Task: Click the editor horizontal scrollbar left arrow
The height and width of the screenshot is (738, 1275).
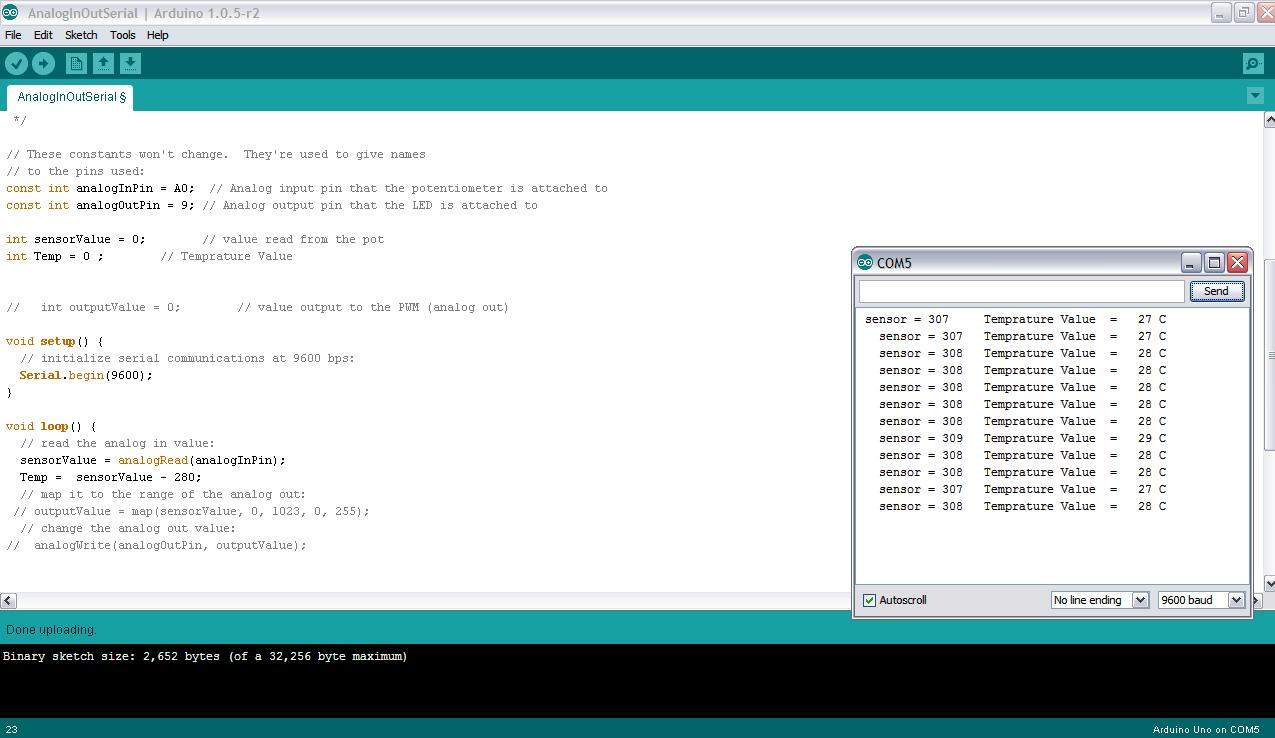Action: [8, 600]
